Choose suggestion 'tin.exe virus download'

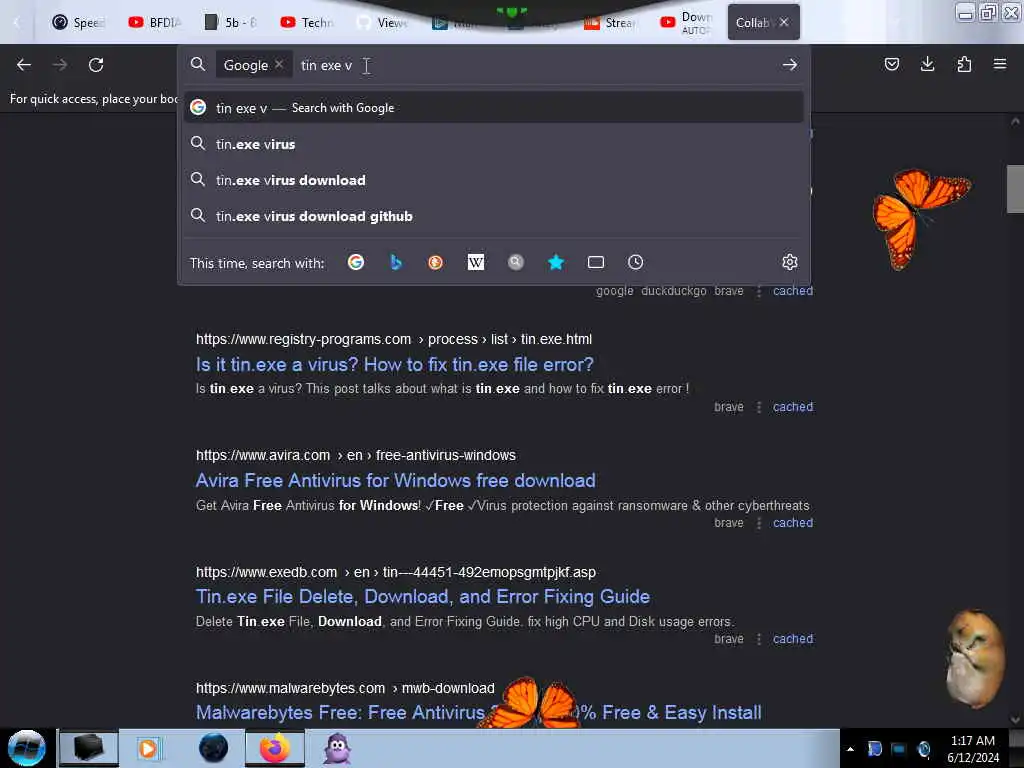click(x=494, y=180)
